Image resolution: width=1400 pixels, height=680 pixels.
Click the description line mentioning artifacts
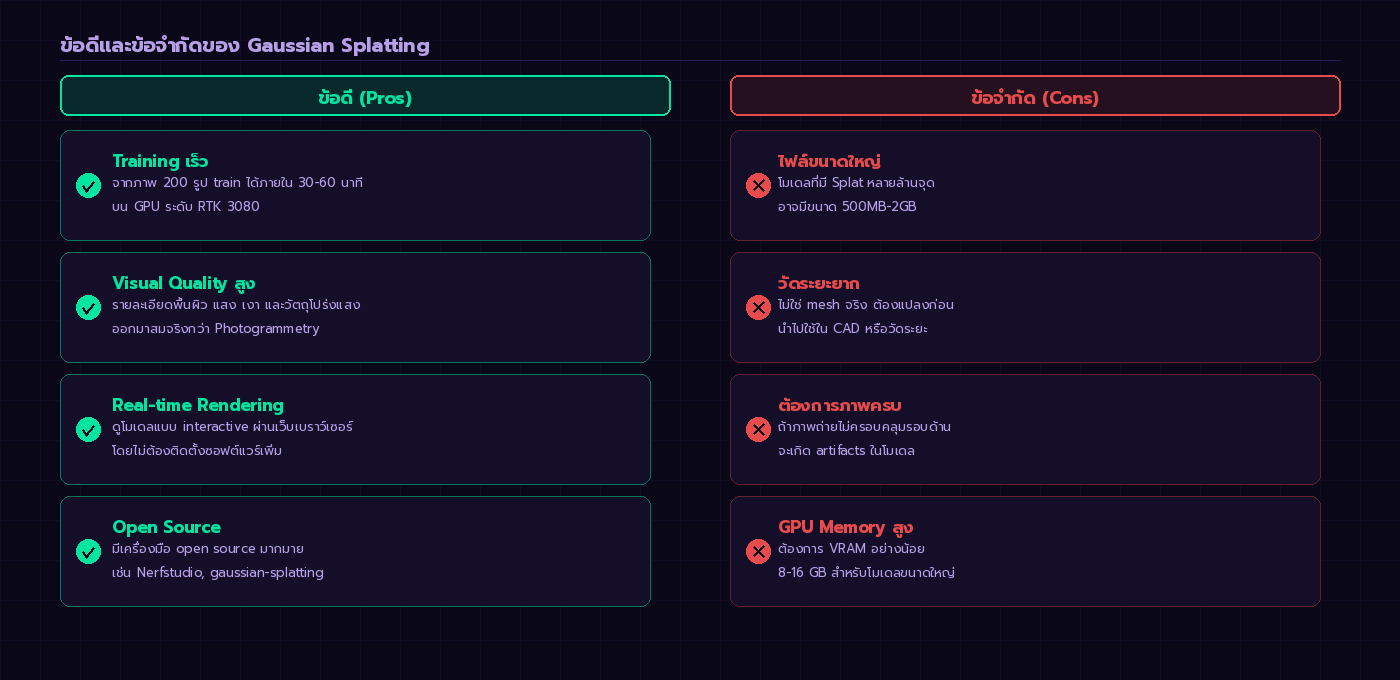(846, 451)
